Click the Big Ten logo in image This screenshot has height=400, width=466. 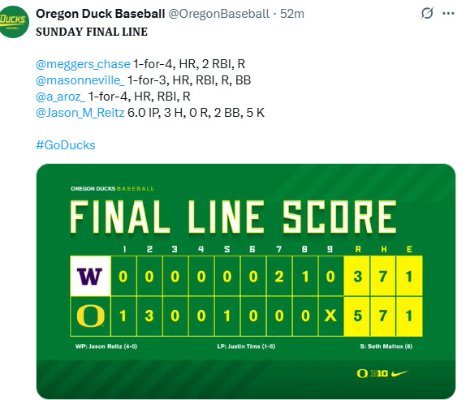[x=379, y=374]
